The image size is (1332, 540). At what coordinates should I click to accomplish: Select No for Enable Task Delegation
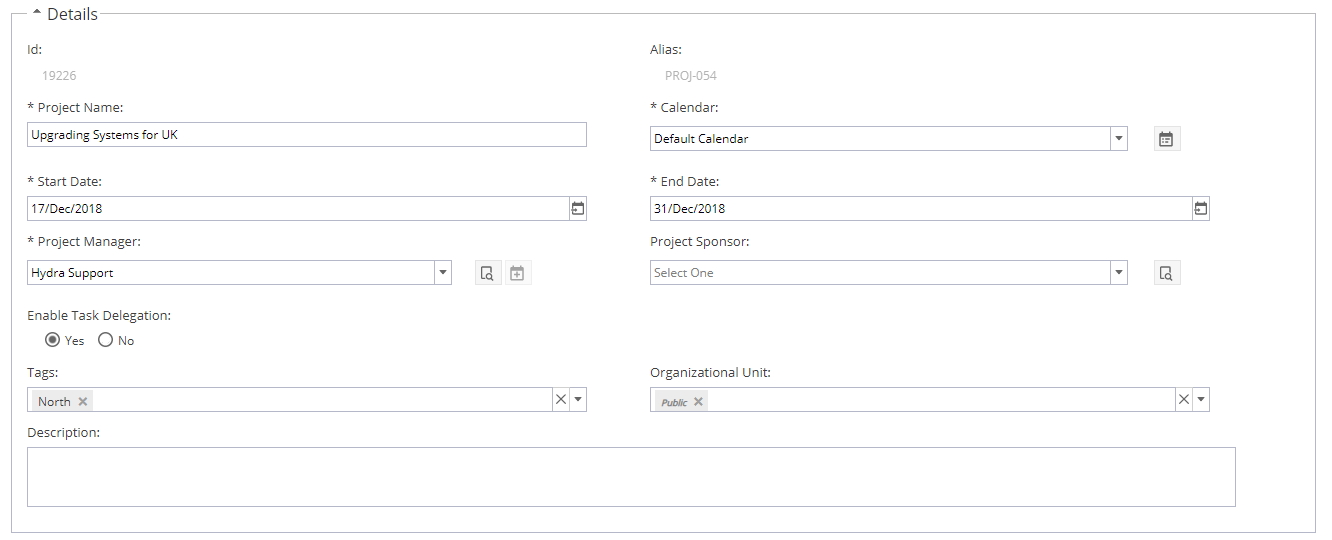106,340
